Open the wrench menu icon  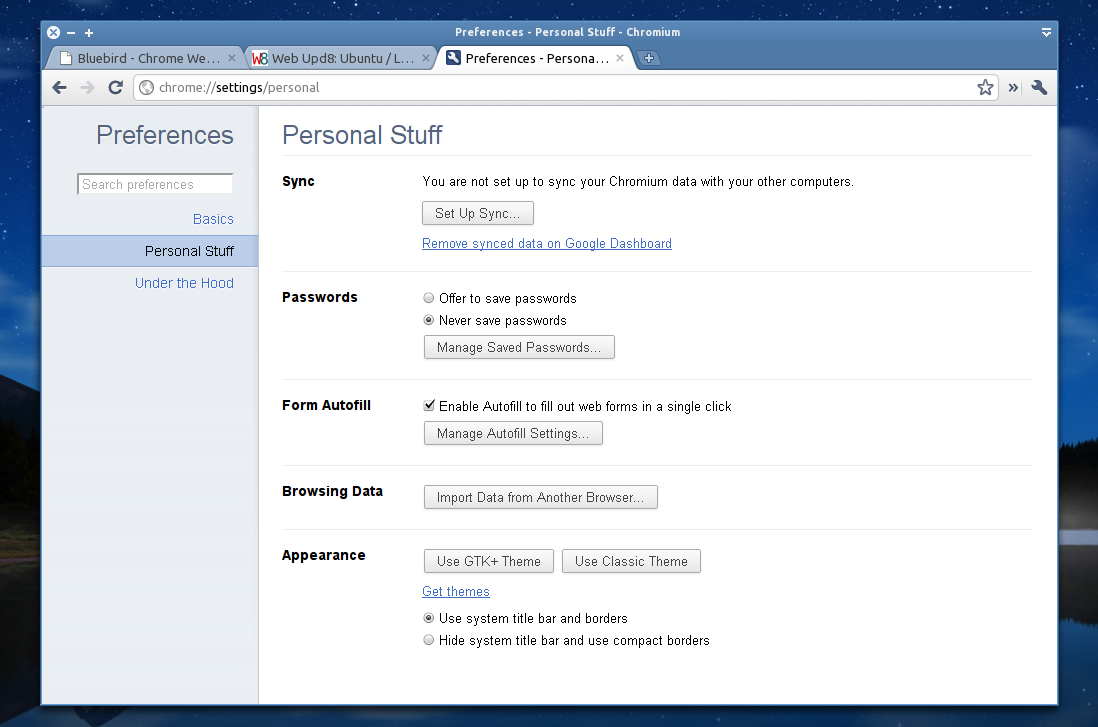click(1039, 88)
